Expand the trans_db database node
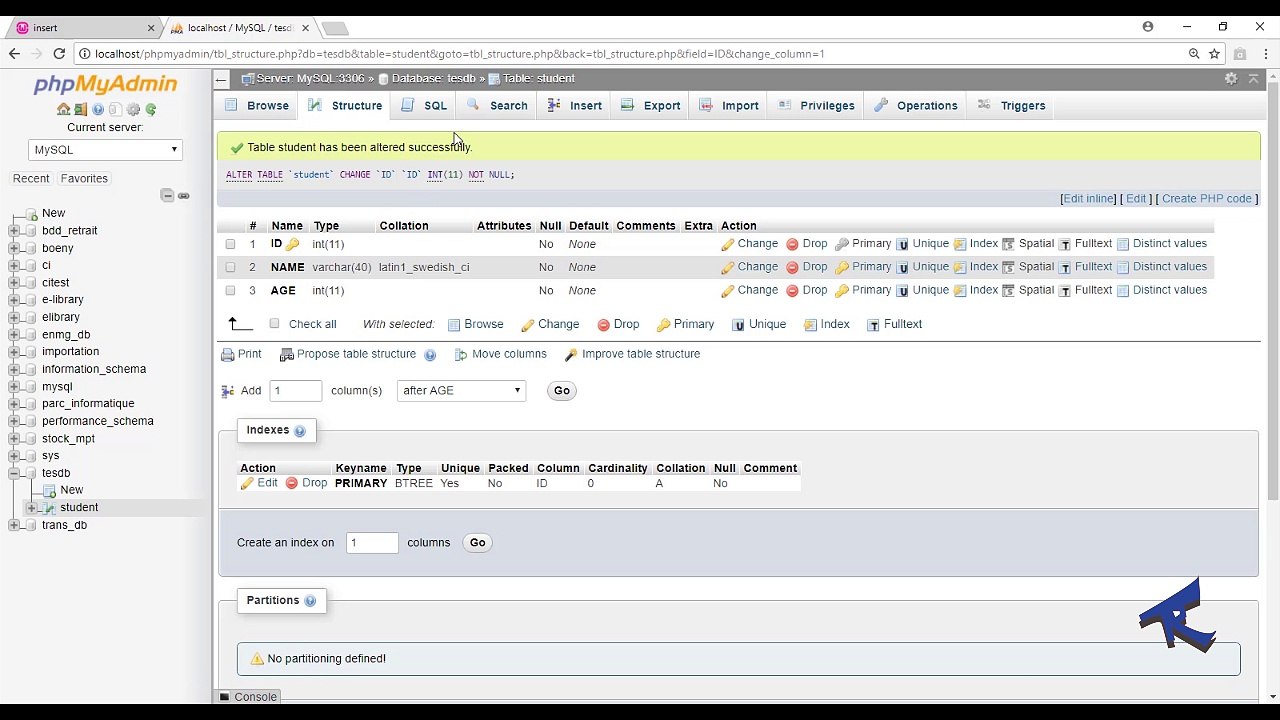 [x=14, y=525]
